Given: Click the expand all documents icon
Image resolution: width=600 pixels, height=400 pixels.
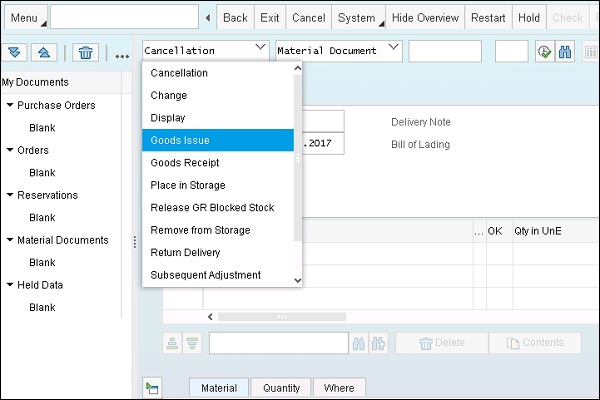Looking at the screenshot, I should [15, 53].
